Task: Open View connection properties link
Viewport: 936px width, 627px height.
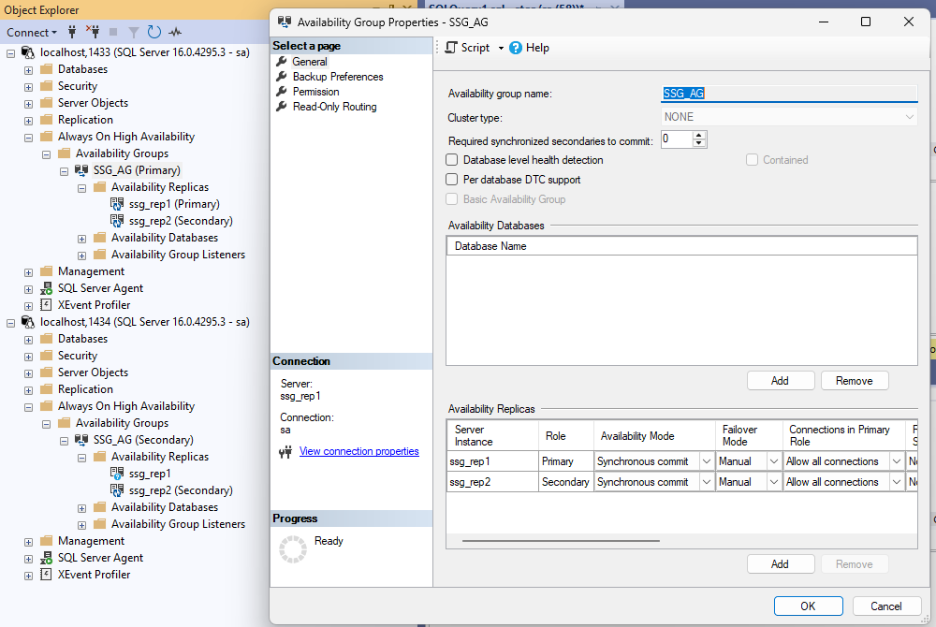Action: tap(359, 451)
